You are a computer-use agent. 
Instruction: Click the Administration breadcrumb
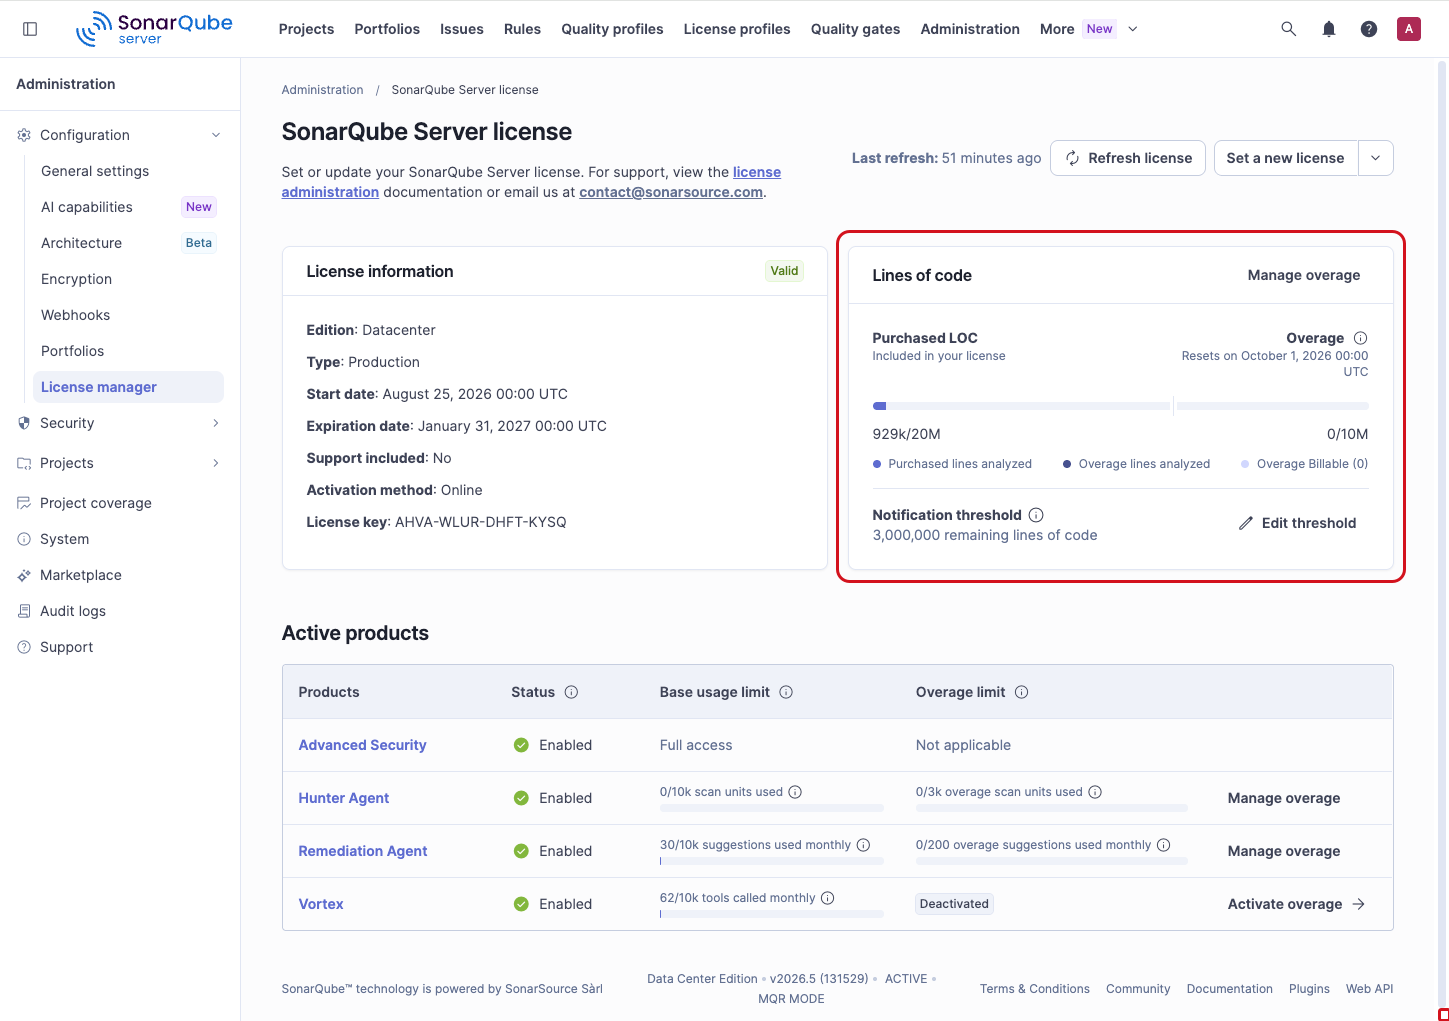(322, 90)
